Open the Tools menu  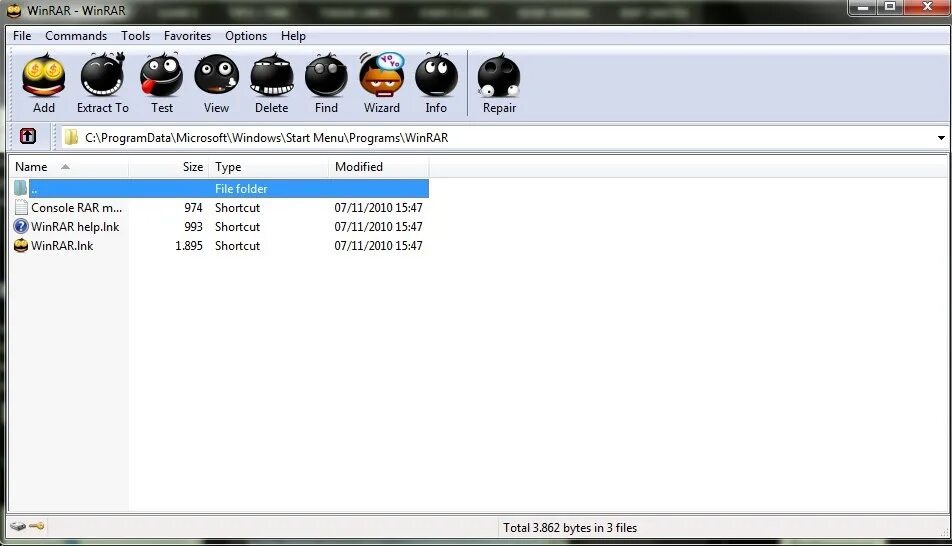point(135,36)
